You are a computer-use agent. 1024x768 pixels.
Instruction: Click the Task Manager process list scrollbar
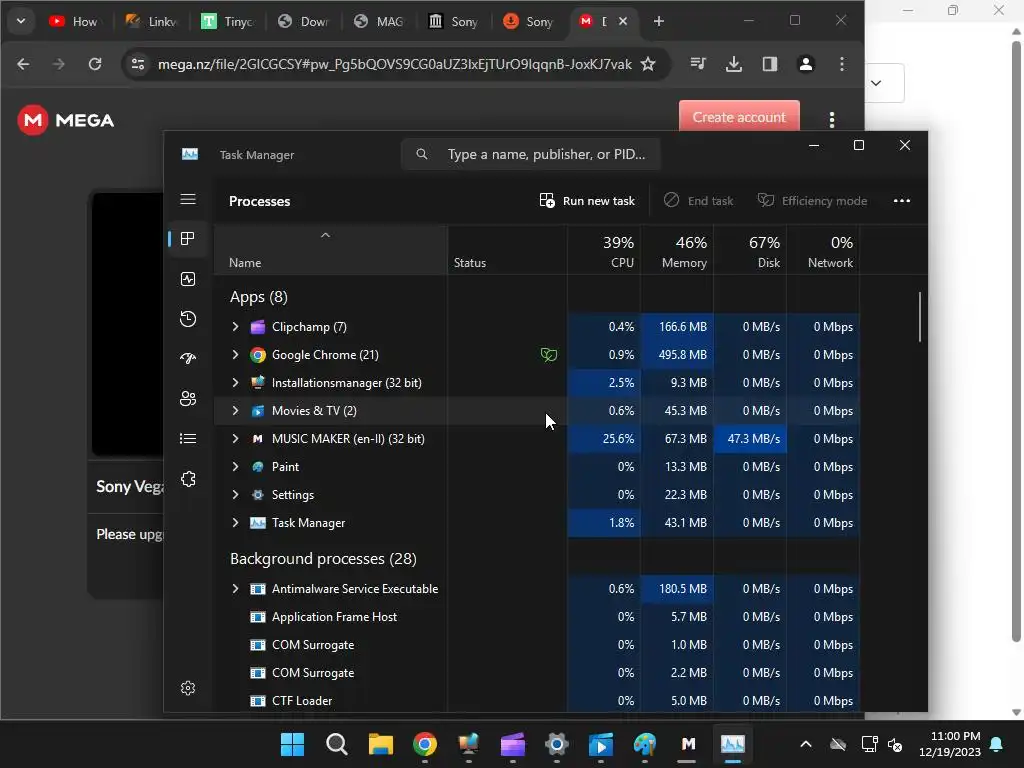click(x=920, y=317)
